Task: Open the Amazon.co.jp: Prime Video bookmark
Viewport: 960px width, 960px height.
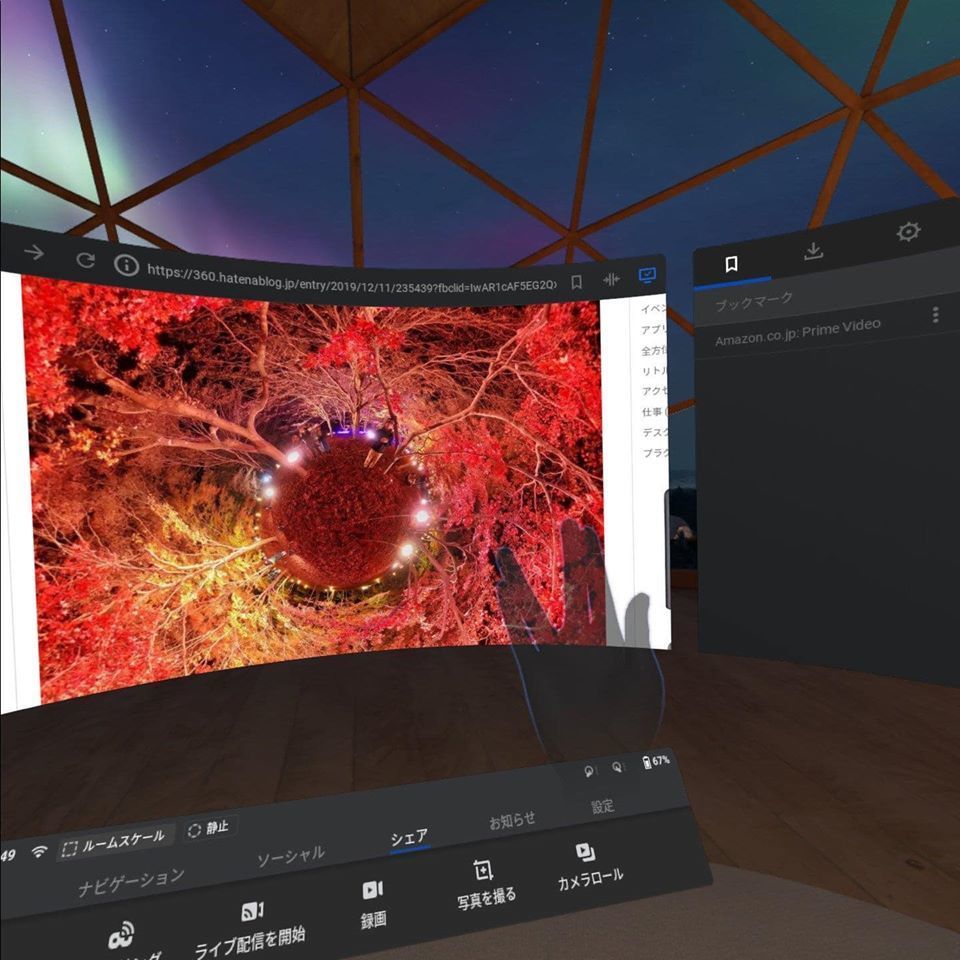Action: (797, 332)
